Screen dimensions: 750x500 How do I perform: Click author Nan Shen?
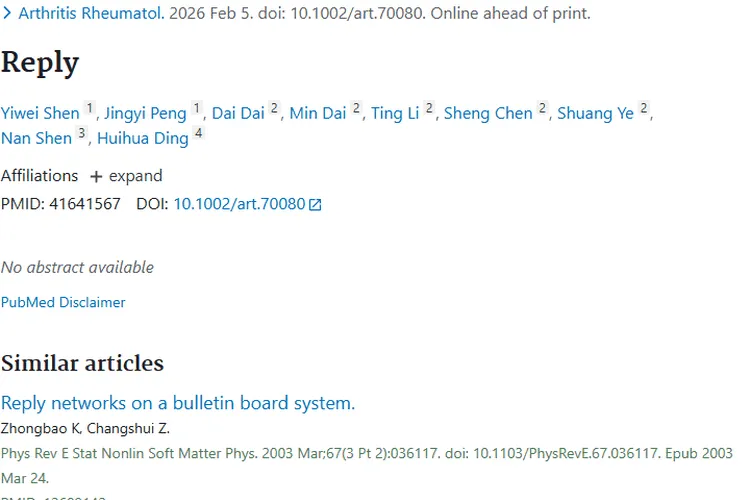pyautogui.click(x=36, y=138)
